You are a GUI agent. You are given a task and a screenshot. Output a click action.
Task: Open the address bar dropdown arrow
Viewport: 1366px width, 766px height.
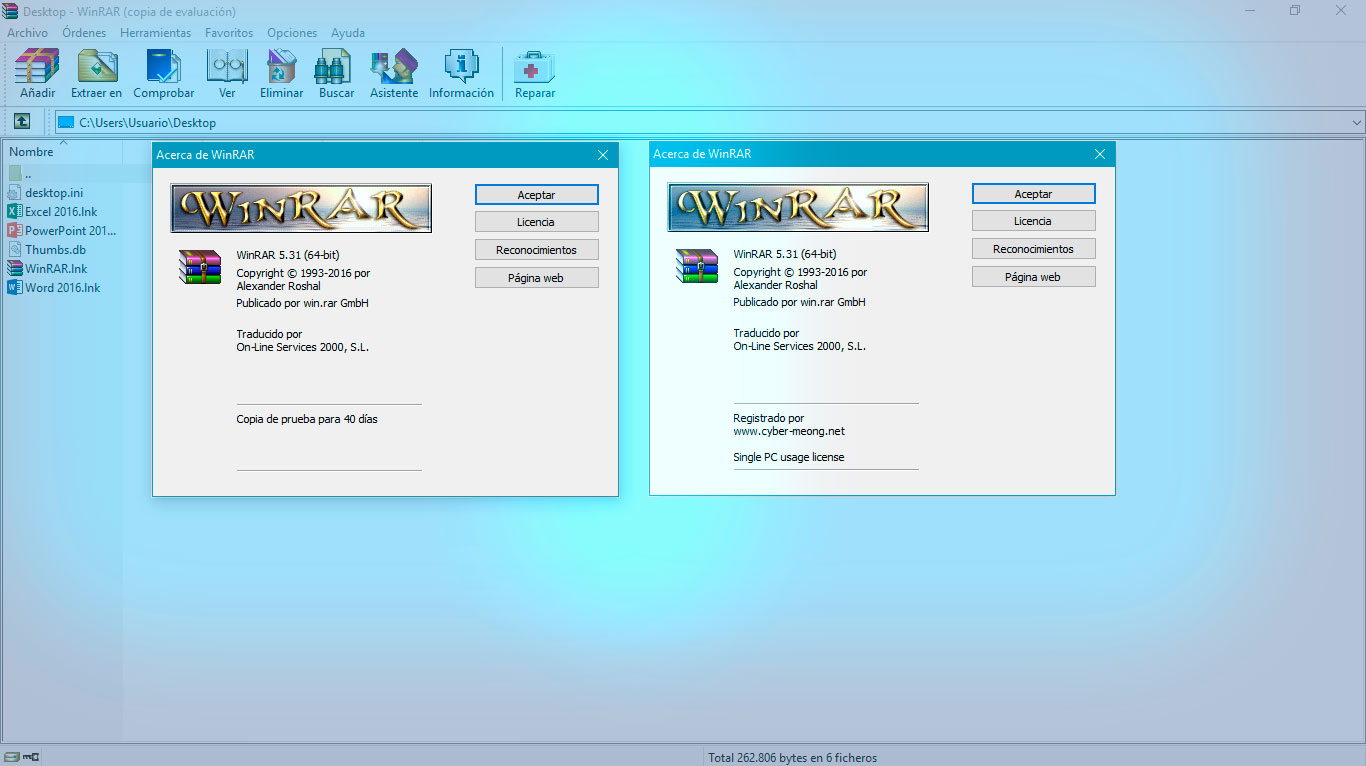pyautogui.click(x=1355, y=121)
